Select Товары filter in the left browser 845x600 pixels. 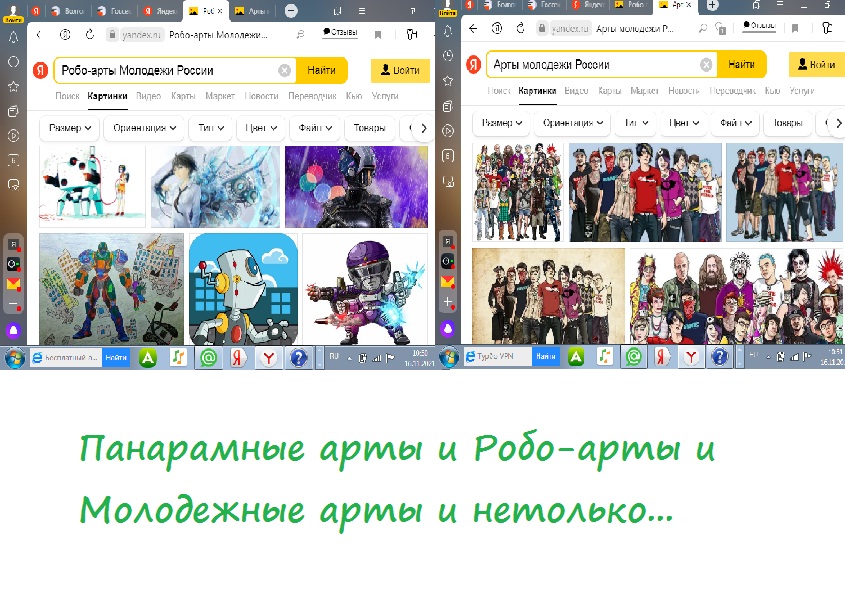(x=369, y=128)
